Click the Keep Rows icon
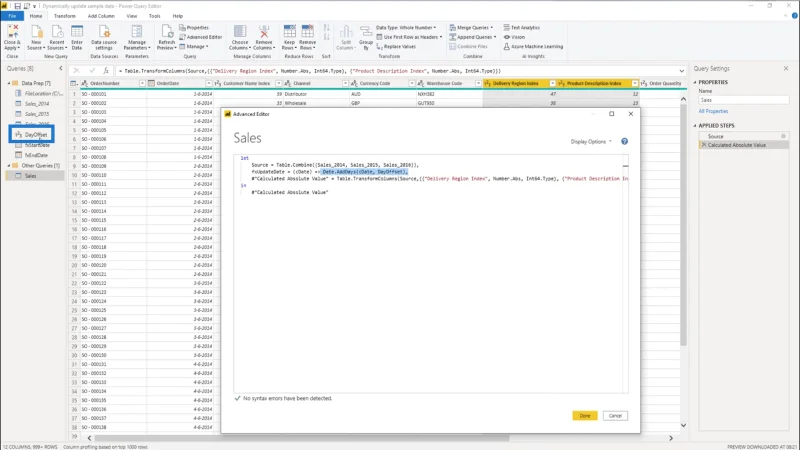 (x=289, y=32)
